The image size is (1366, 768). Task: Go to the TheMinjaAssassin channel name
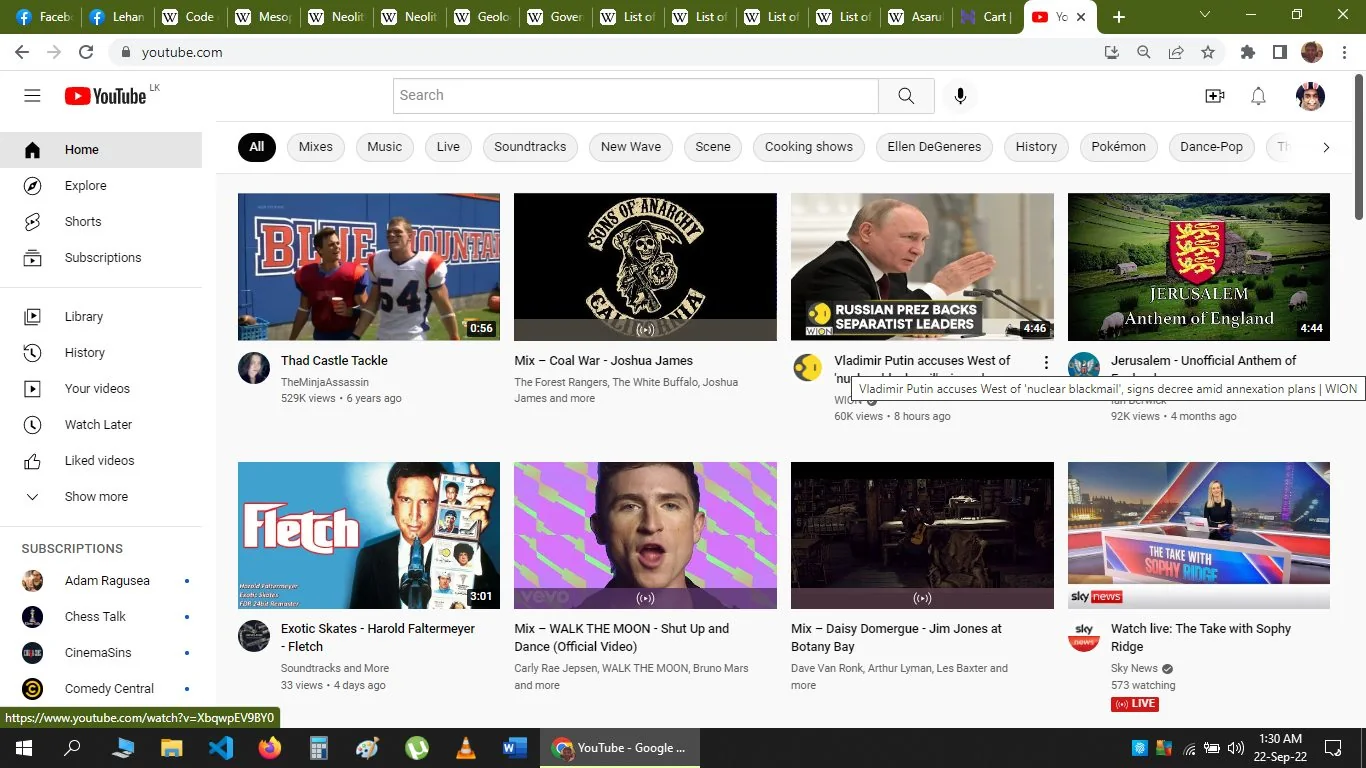point(325,382)
